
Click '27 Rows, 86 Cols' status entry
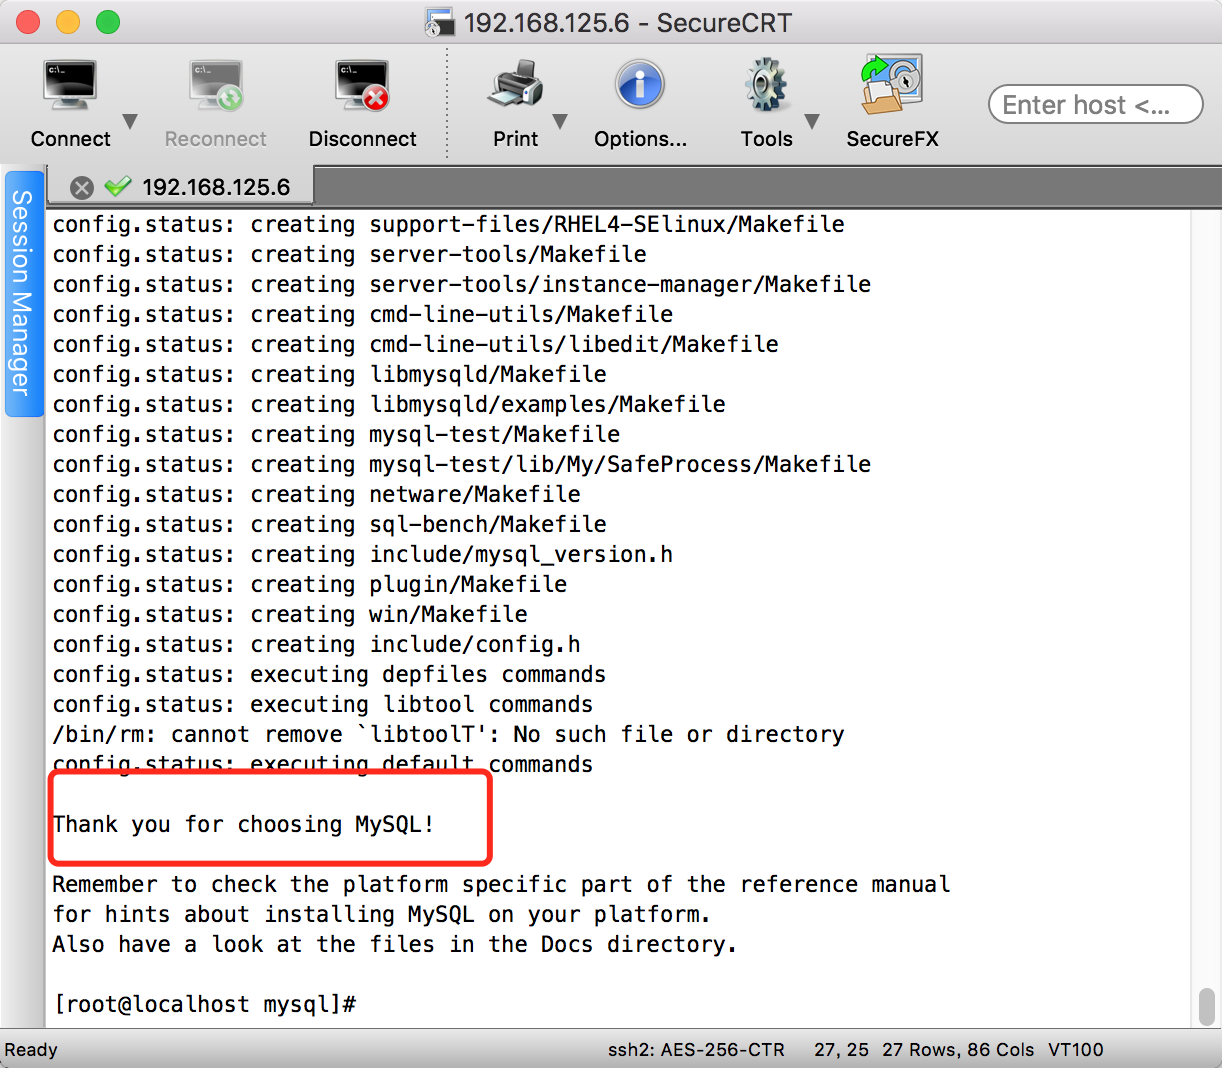point(958,1049)
